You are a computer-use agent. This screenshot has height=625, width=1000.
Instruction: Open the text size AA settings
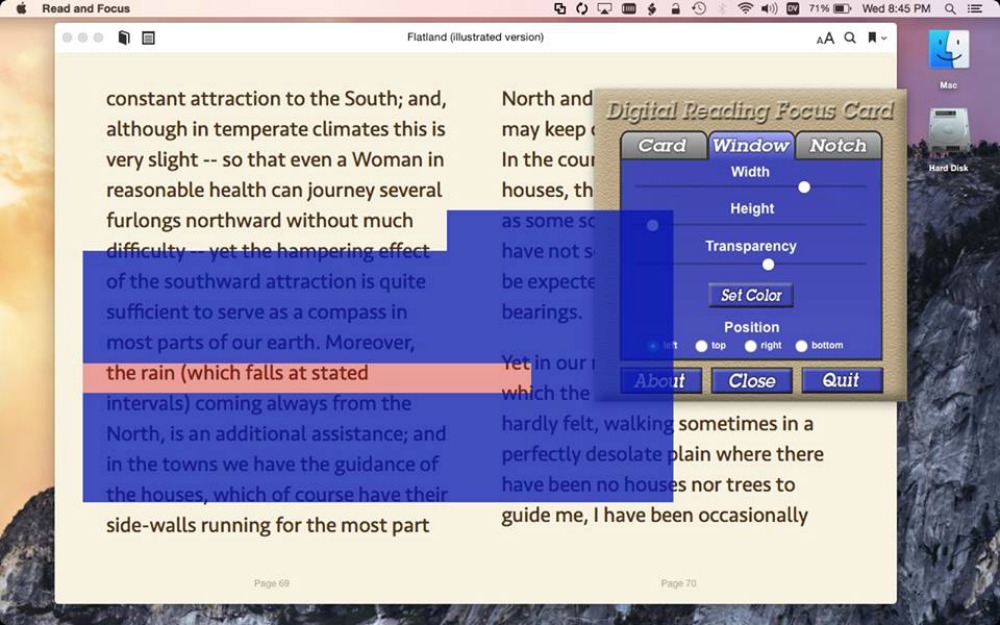point(825,38)
